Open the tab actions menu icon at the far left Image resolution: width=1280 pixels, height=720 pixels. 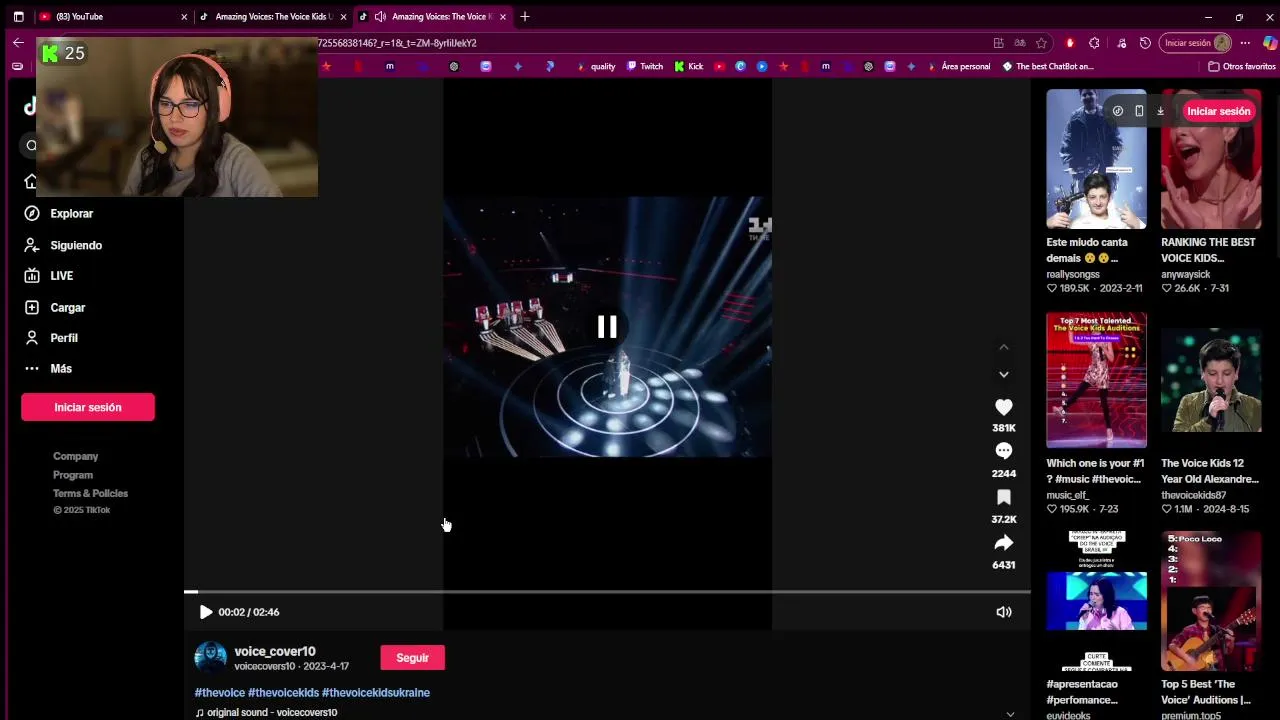[18, 16]
